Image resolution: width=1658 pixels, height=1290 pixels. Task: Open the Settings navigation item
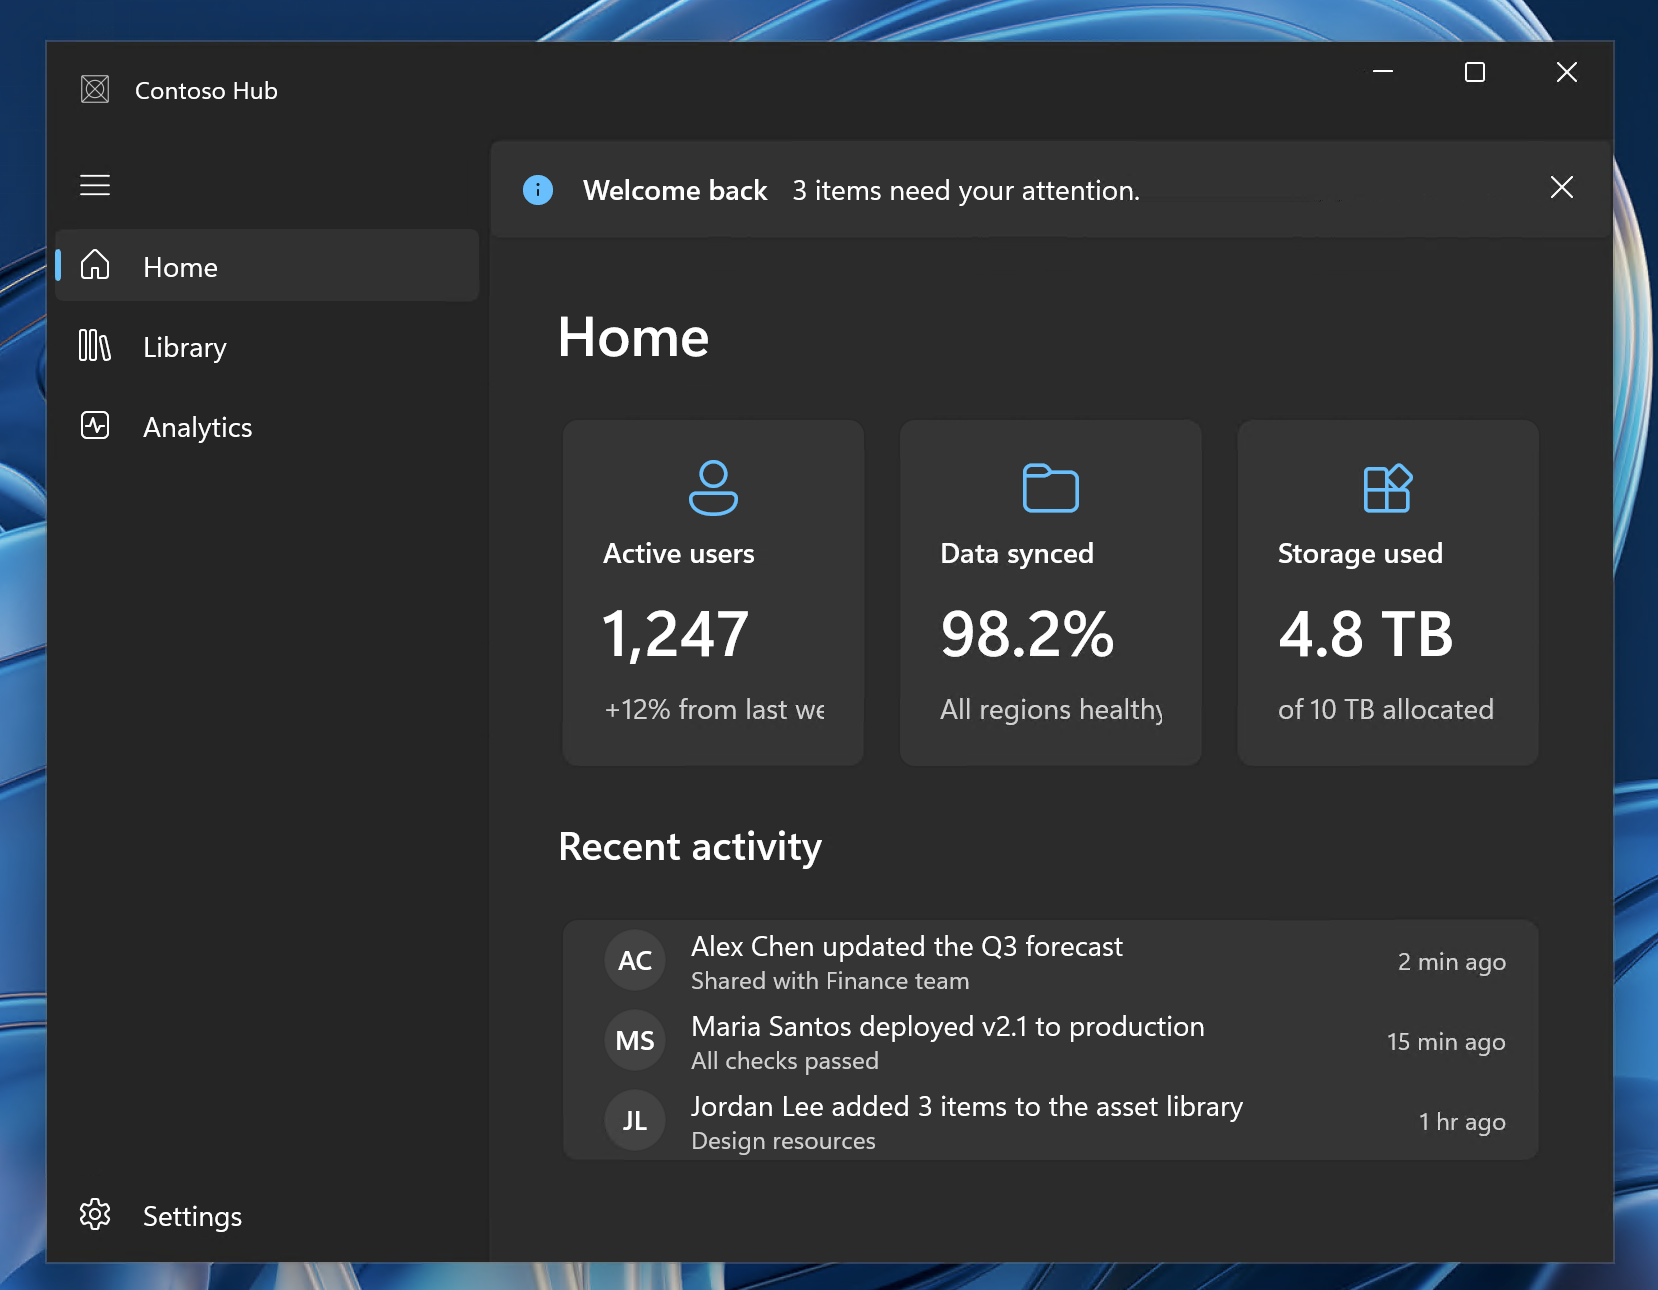tap(267, 1215)
